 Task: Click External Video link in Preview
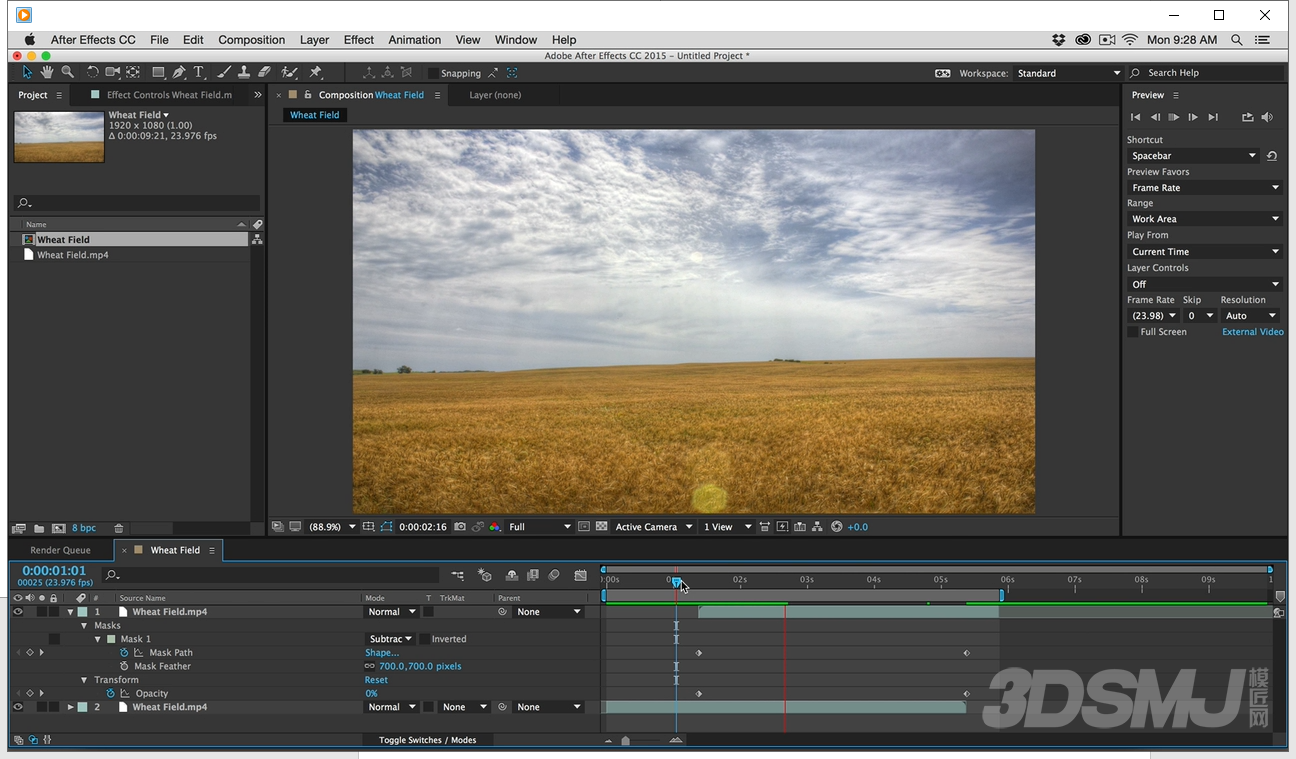point(1253,332)
